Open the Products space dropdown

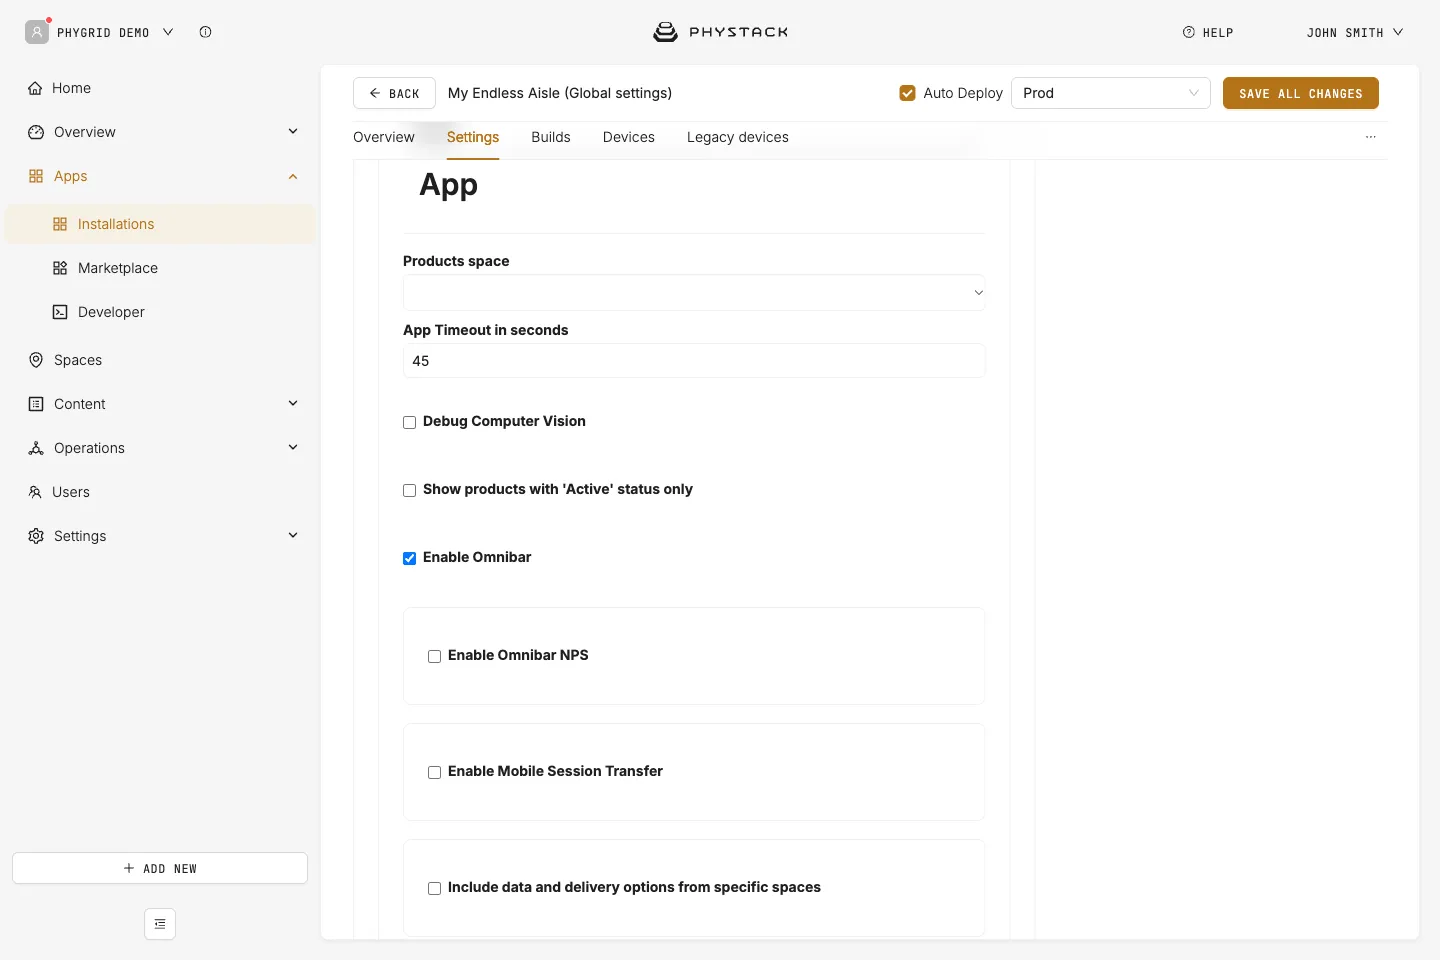694,293
